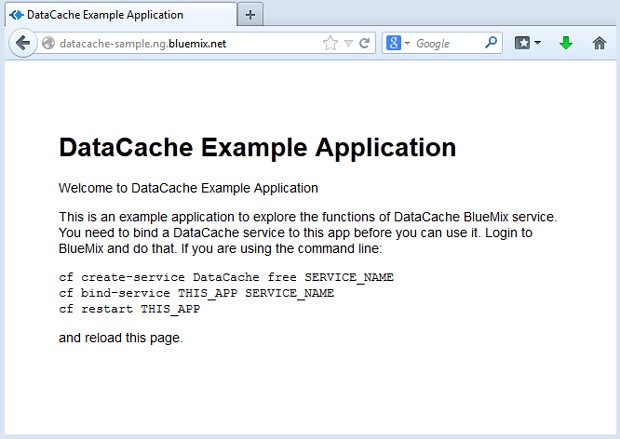Open downloads with the green arrow
Image resolution: width=620 pixels, height=439 pixels.
coord(566,43)
